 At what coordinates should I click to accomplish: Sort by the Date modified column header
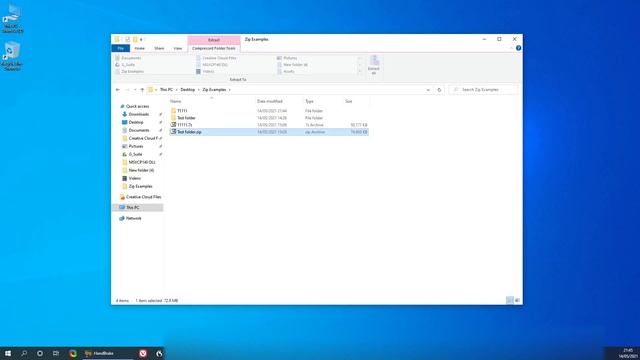[x=270, y=101]
